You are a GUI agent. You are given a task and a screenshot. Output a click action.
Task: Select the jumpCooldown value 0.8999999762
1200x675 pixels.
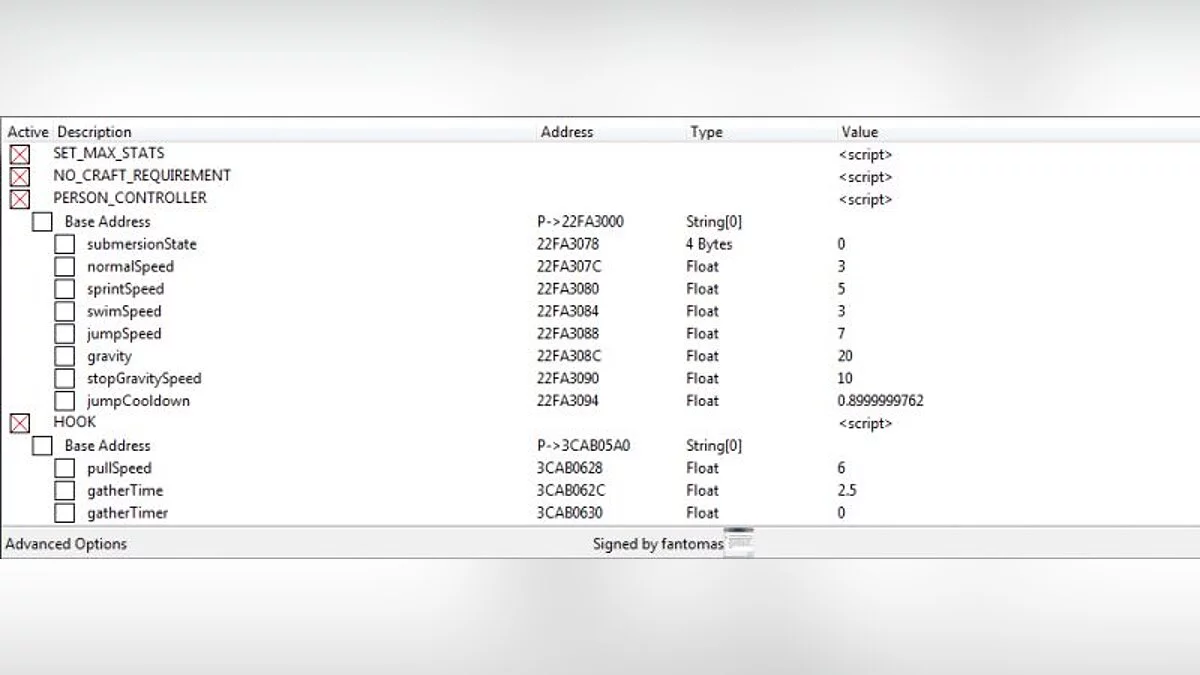point(880,401)
